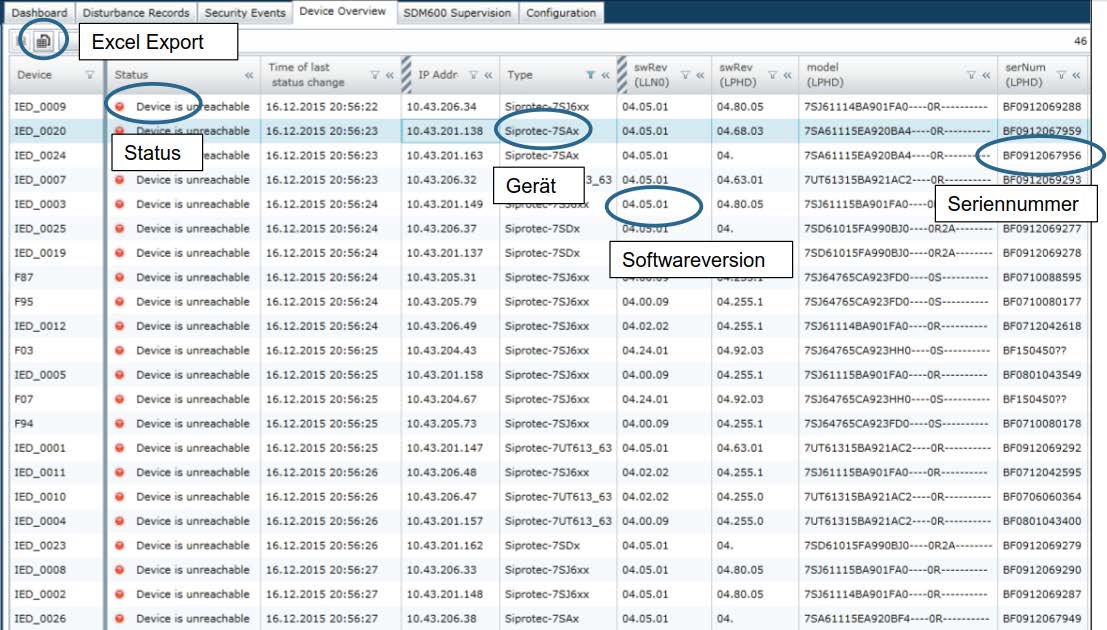1107x630 pixels.
Task: Select the F87 device row name
Action: [23, 278]
